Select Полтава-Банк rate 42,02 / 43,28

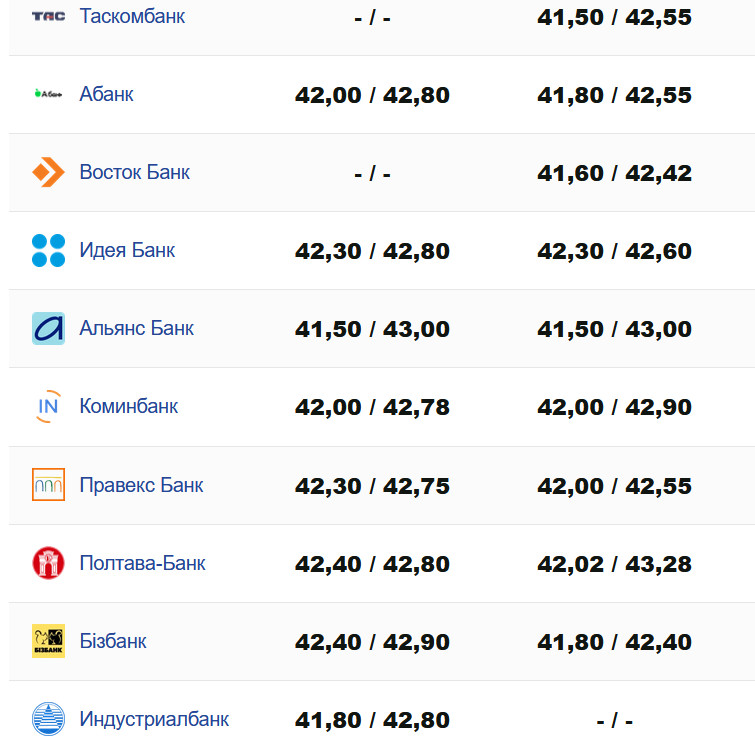pos(614,564)
